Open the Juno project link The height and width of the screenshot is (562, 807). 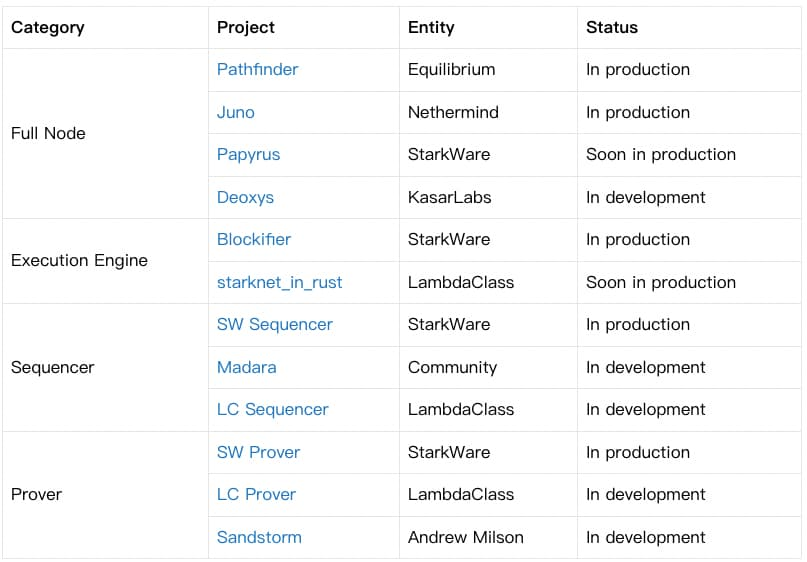236,112
